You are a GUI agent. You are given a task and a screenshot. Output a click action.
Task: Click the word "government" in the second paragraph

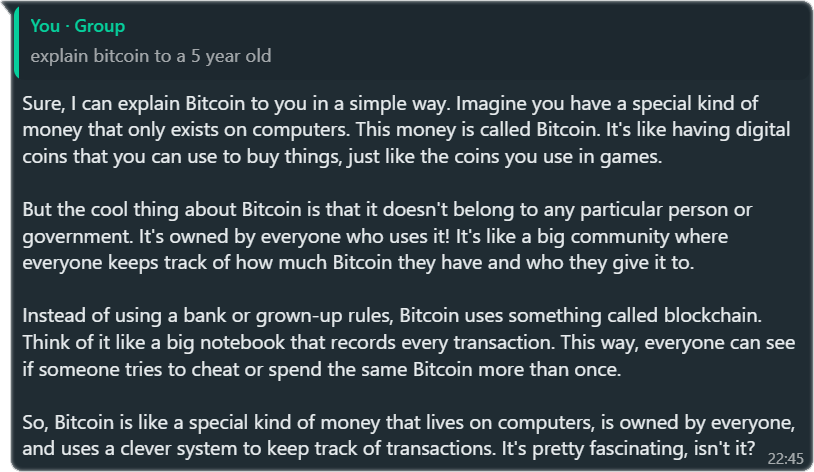click(77, 237)
